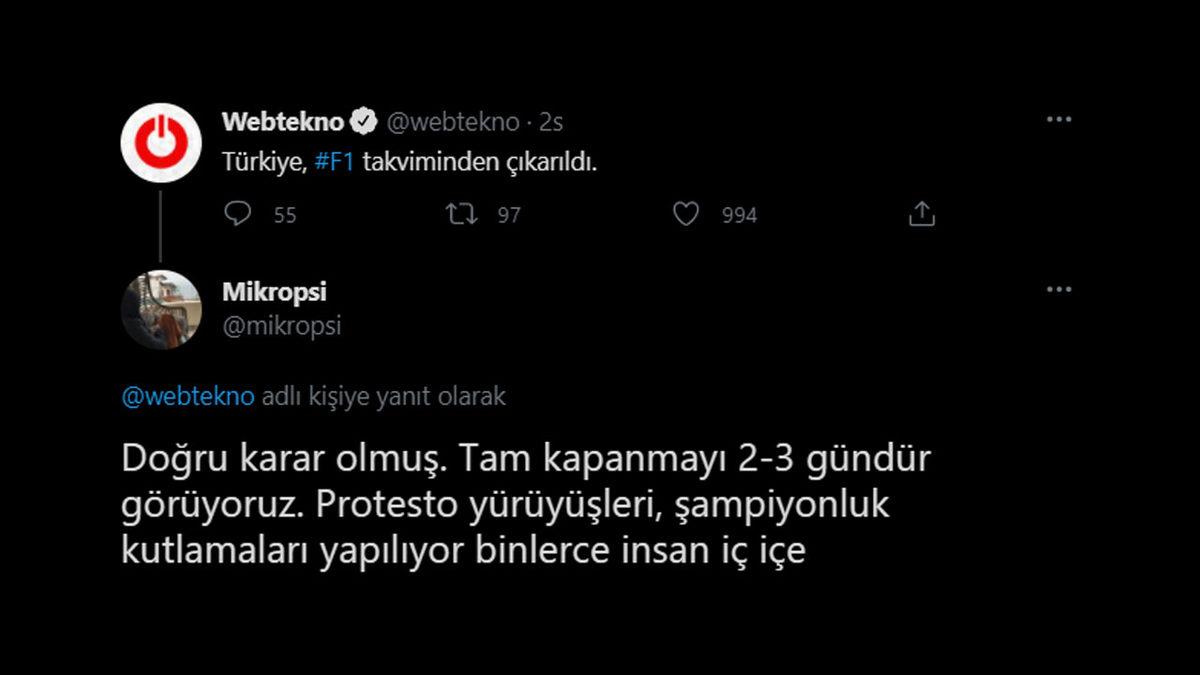The image size is (1200, 675).
Task: Open the more options menu on Webtekno's tweet
Action: (x=1057, y=118)
